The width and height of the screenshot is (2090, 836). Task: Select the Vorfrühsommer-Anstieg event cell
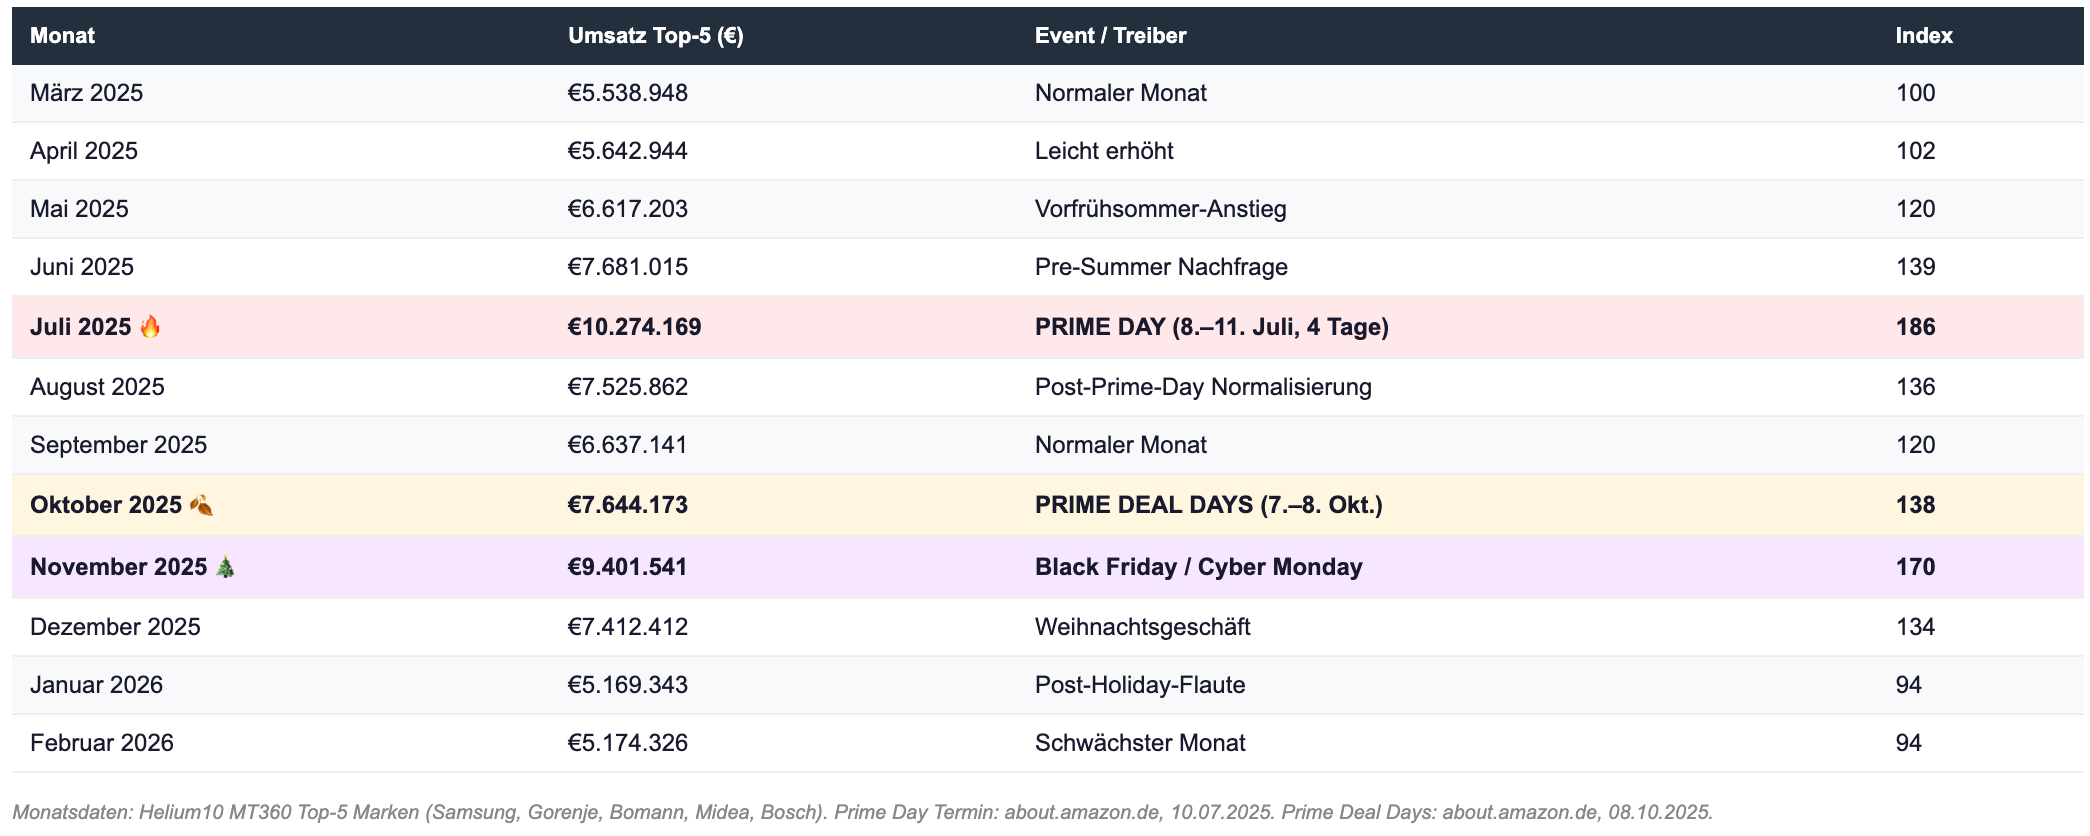pyautogui.click(x=1160, y=209)
